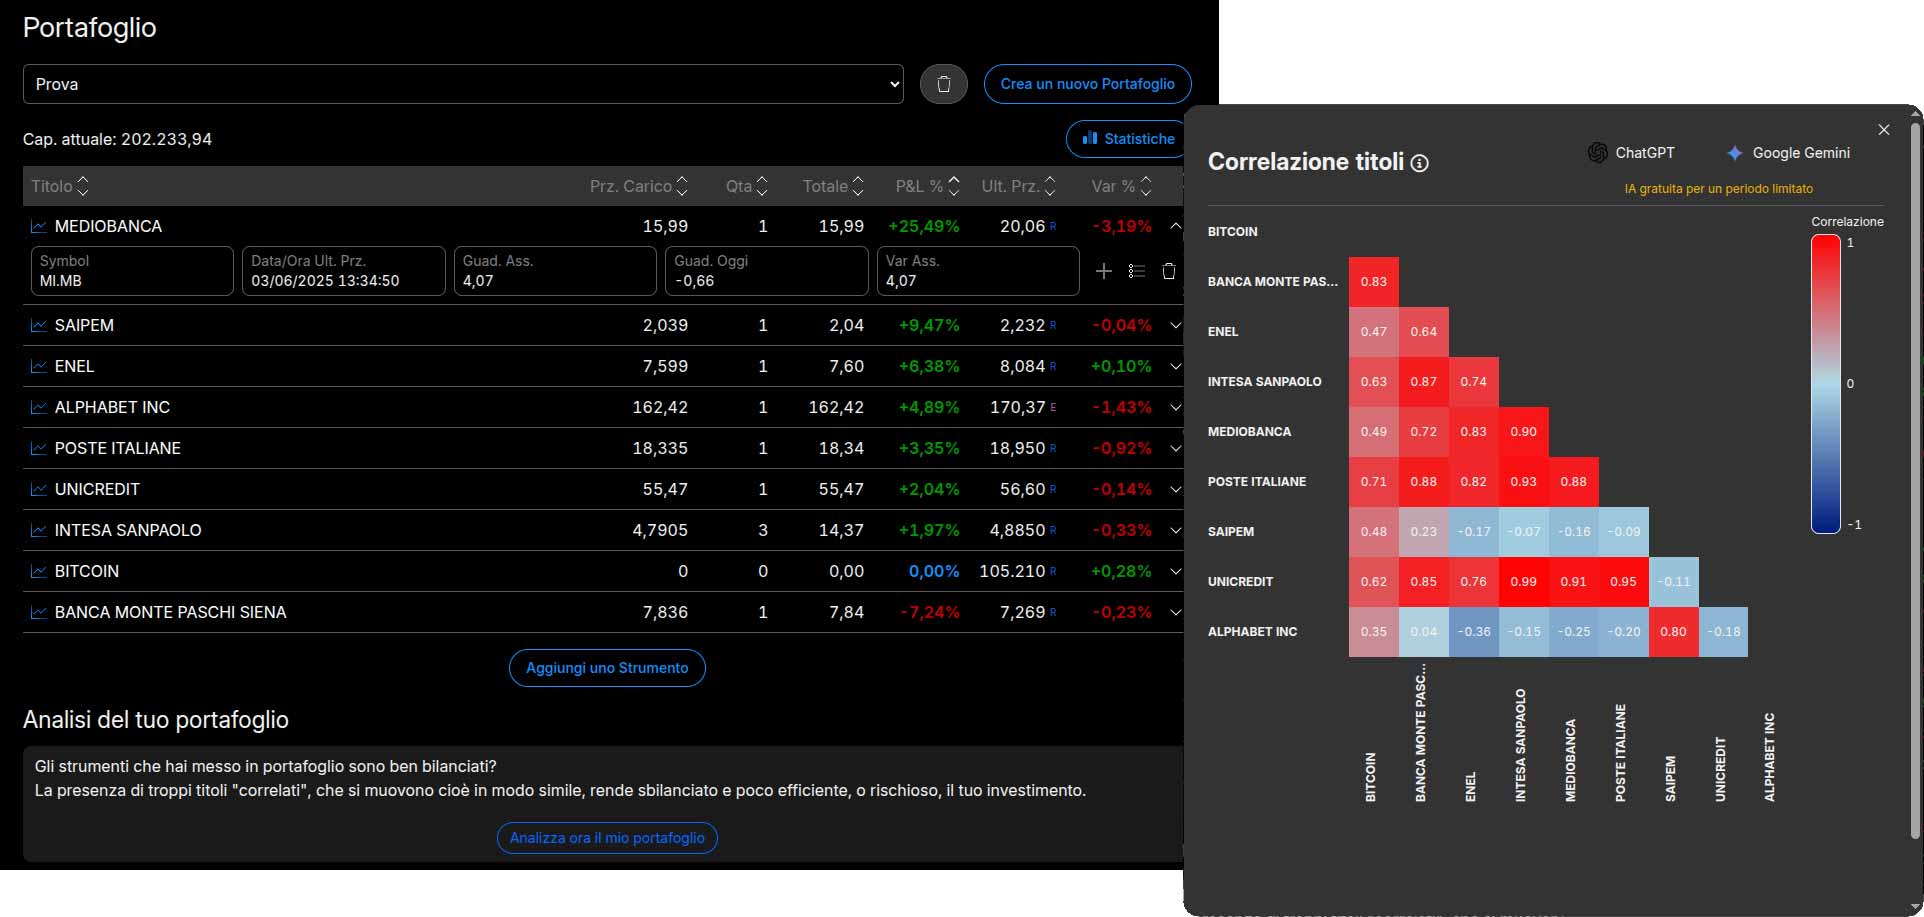Open chart icon for MEDIOBANCA row
The width and height of the screenshot is (1924, 917).
pos(39,226)
